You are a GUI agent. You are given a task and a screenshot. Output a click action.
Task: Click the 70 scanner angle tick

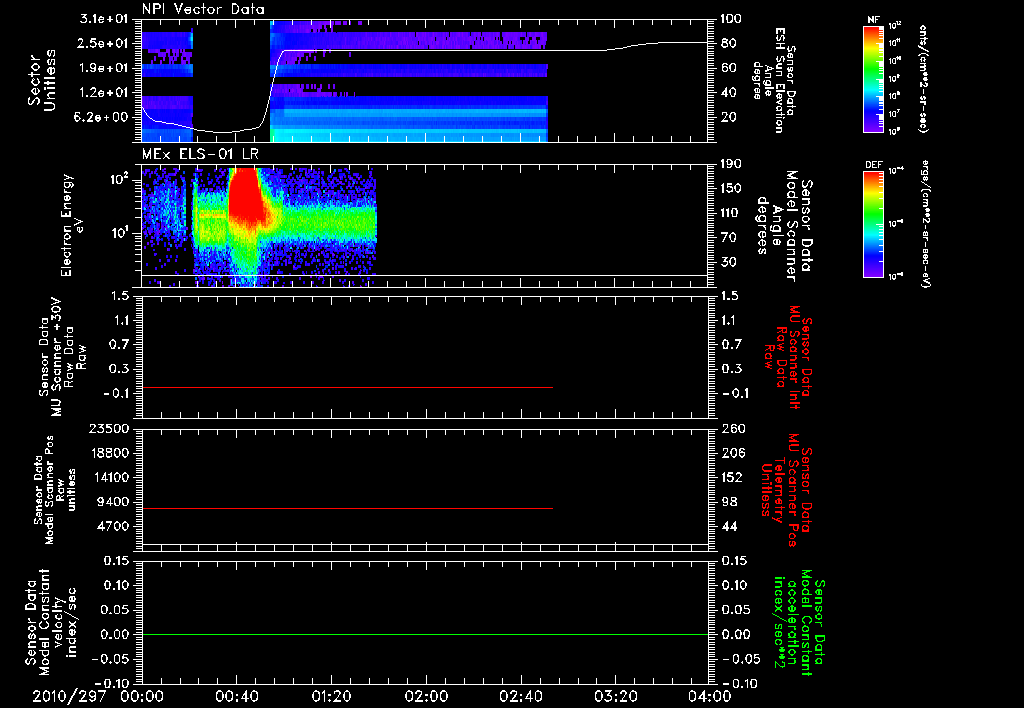click(729, 238)
